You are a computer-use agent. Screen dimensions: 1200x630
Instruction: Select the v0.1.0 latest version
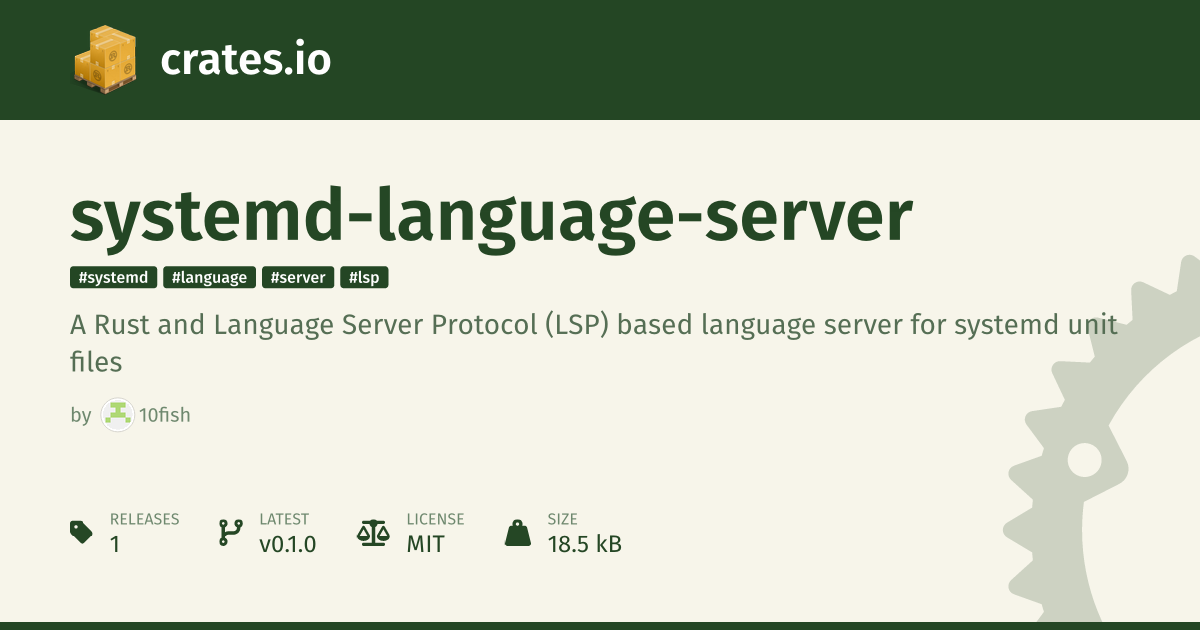[287, 545]
